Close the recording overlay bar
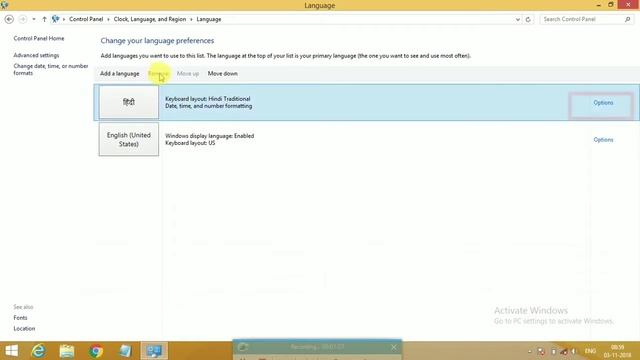The image size is (640, 360). 393,347
